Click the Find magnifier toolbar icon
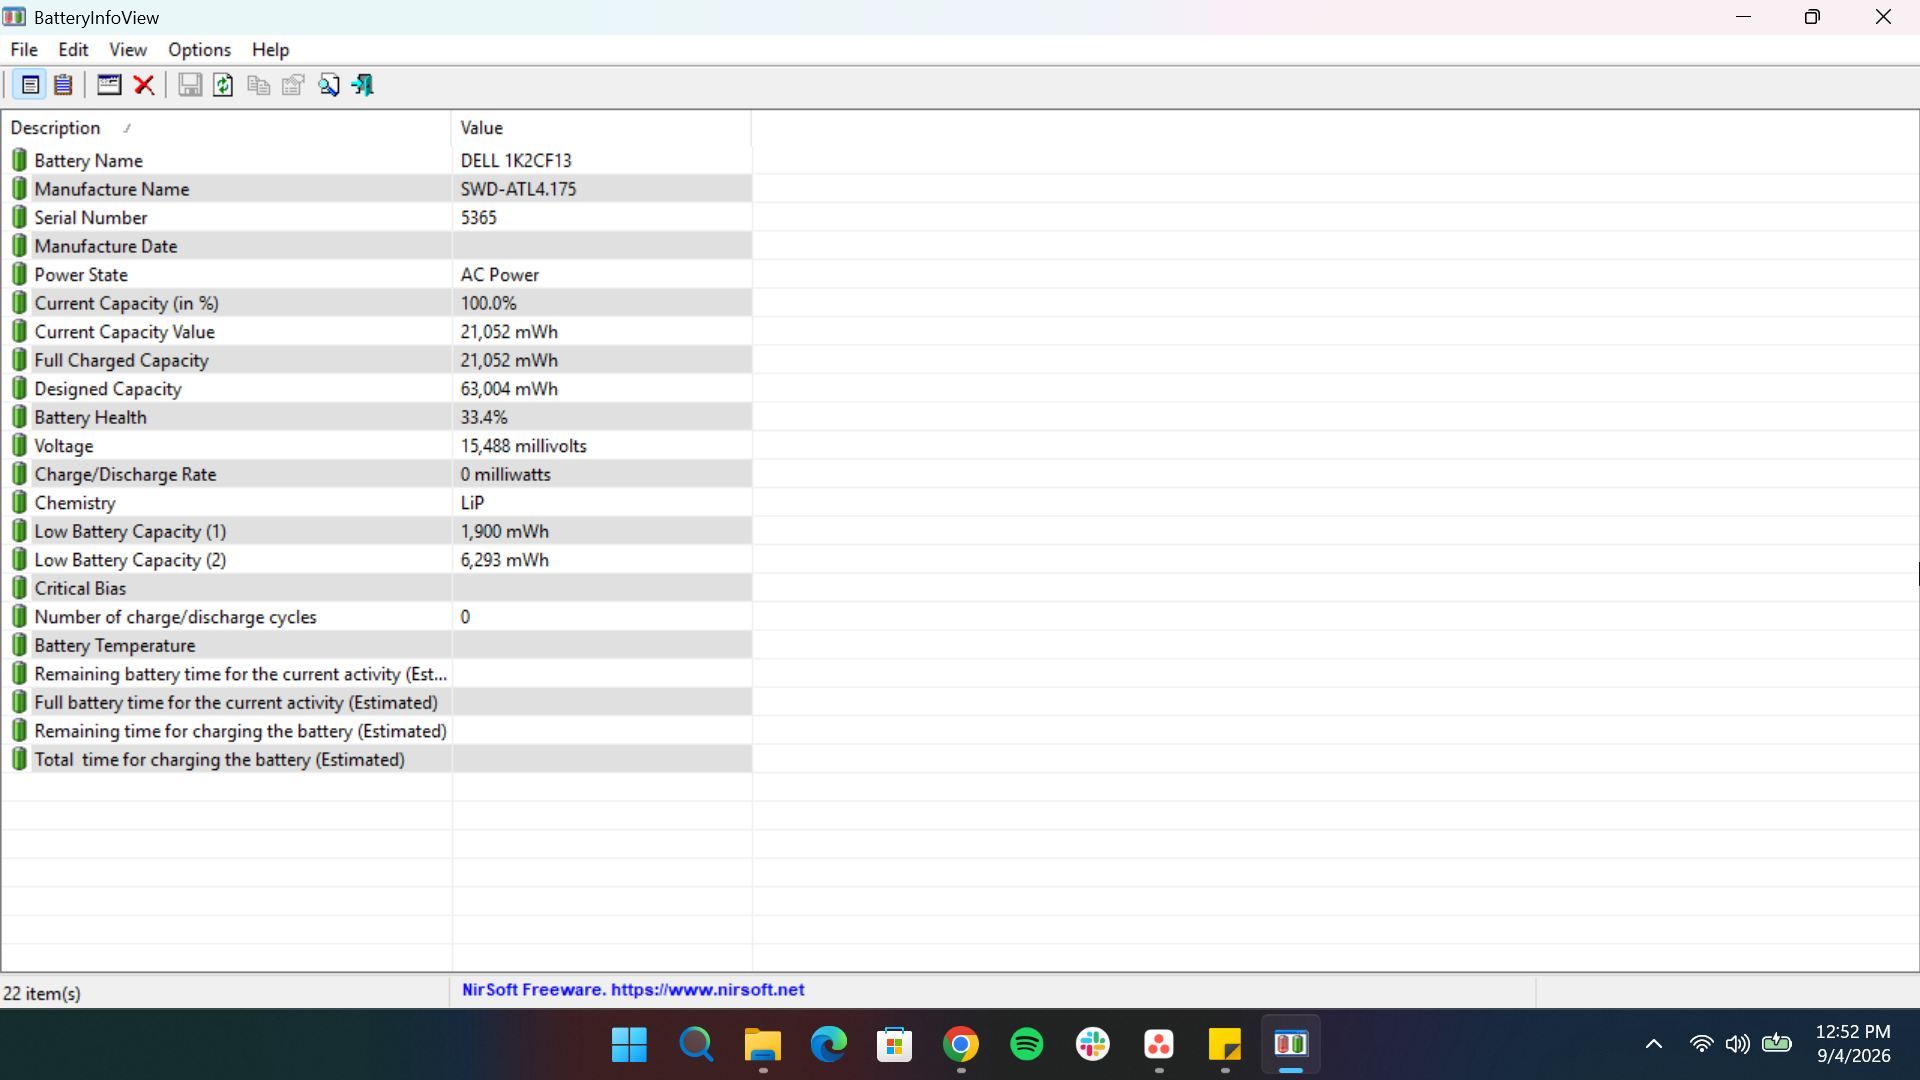 click(329, 85)
